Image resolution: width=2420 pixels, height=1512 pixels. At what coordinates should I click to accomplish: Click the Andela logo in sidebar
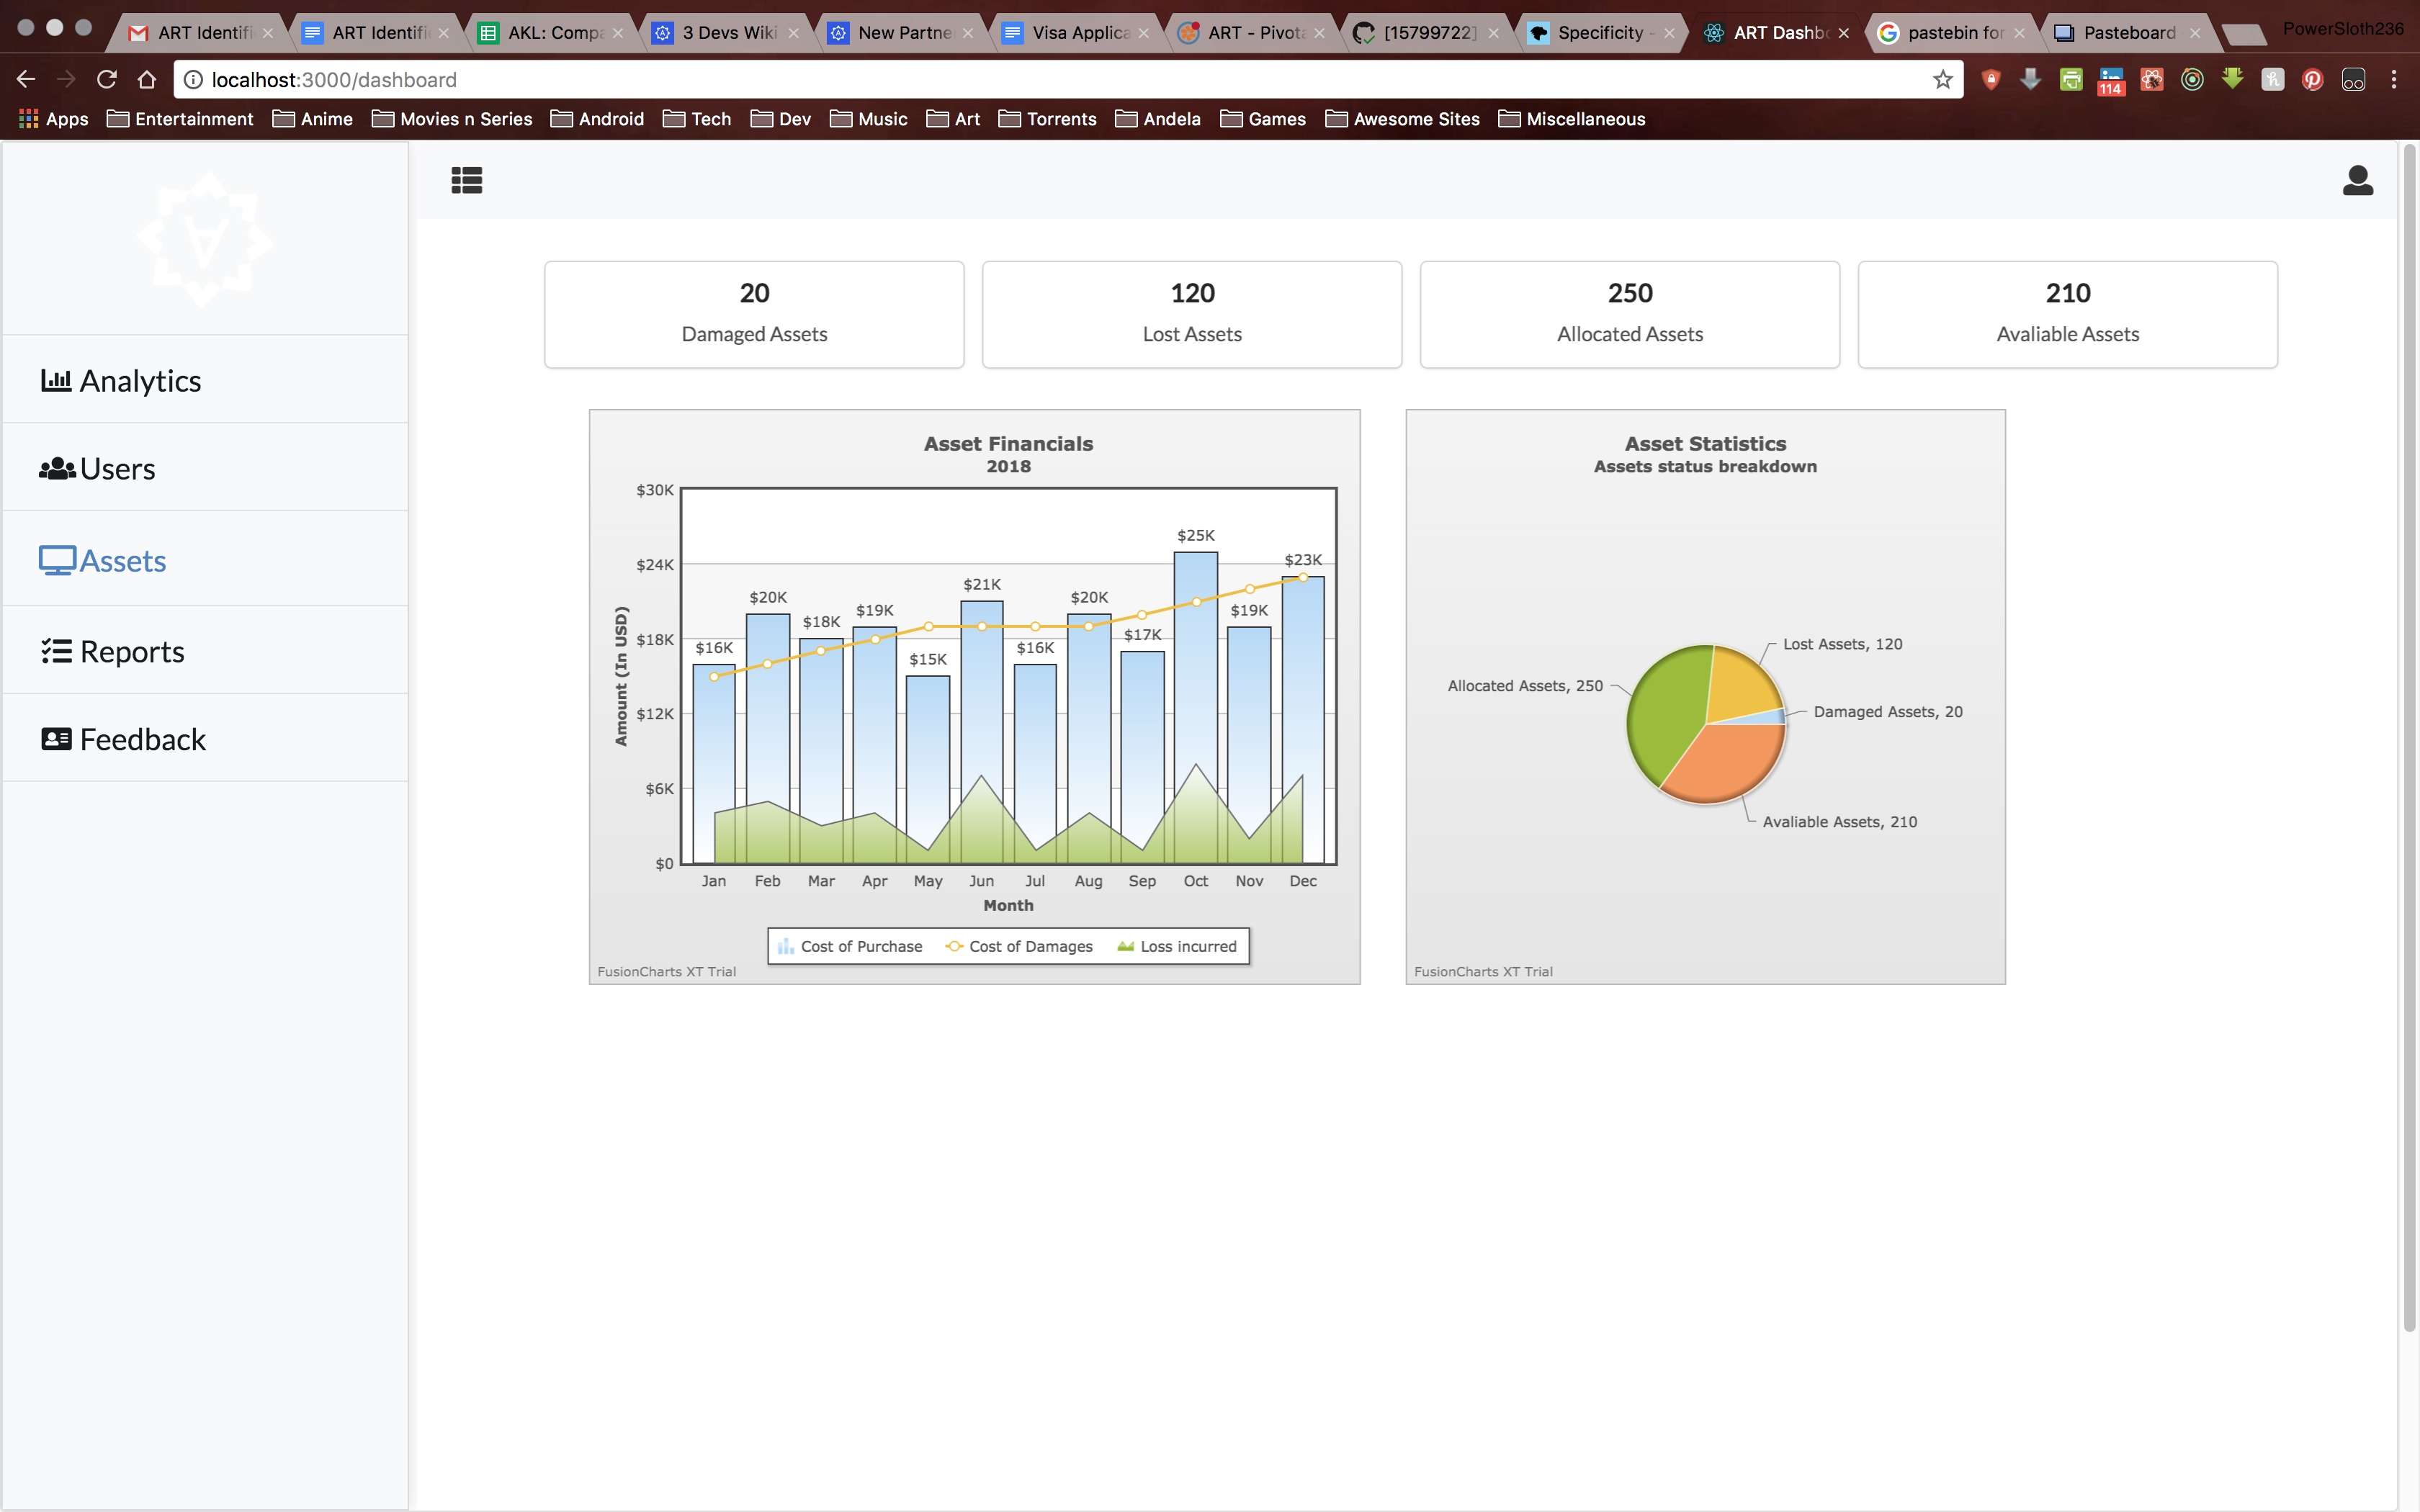(205, 238)
